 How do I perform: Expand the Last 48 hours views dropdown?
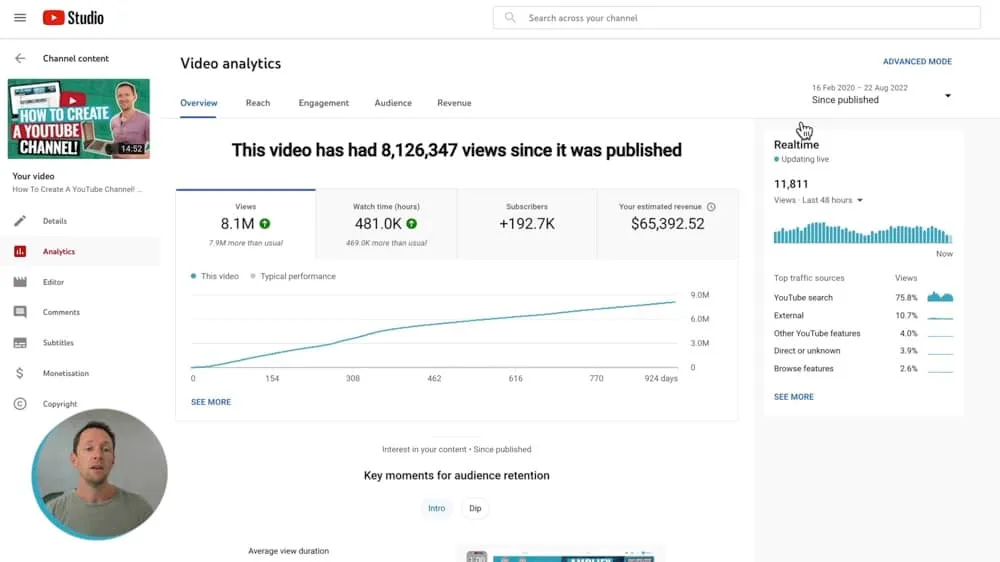click(x=859, y=200)
